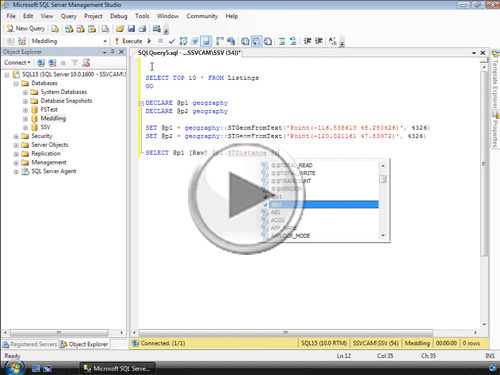Open the File menu
Viewport: 500px width, 375px height.
pyautogui.click(x=11, y=16)
